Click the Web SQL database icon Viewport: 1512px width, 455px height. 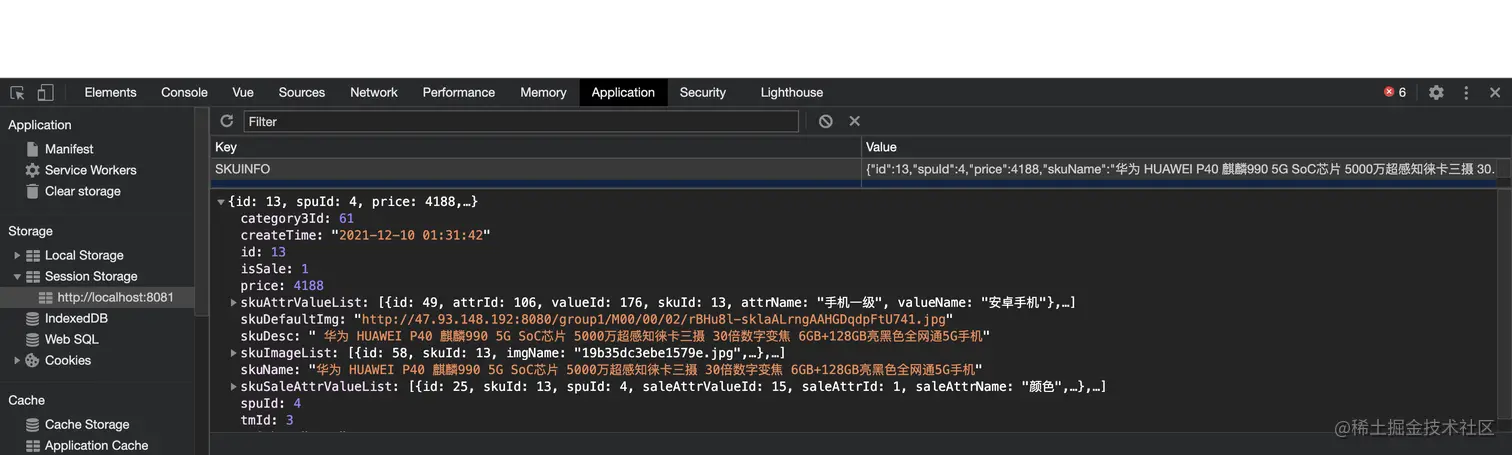[x=33, y=339]
